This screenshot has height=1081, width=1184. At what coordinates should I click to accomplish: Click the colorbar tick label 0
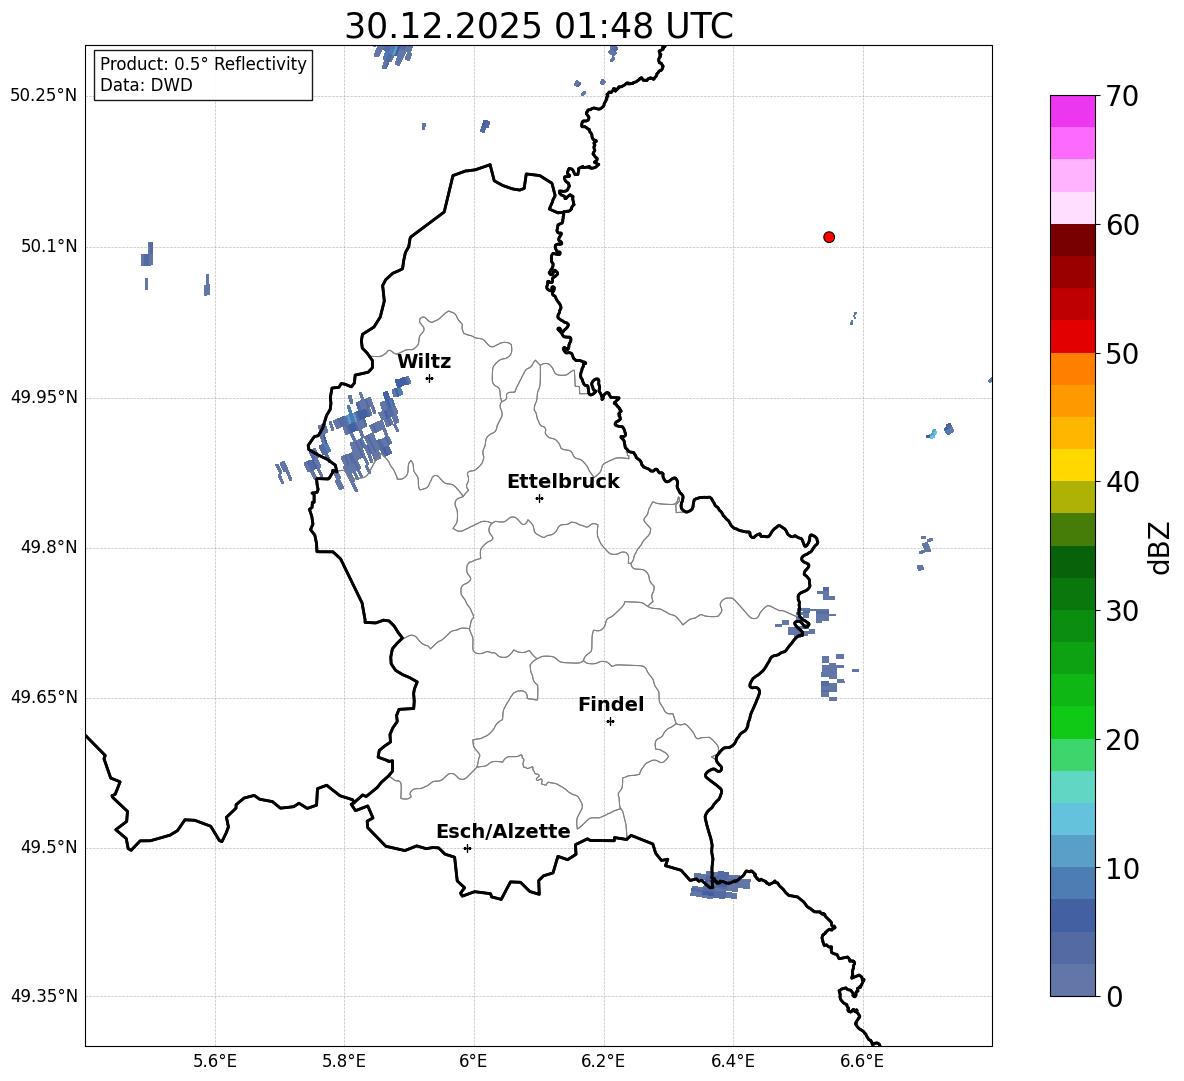(1114, 997)
